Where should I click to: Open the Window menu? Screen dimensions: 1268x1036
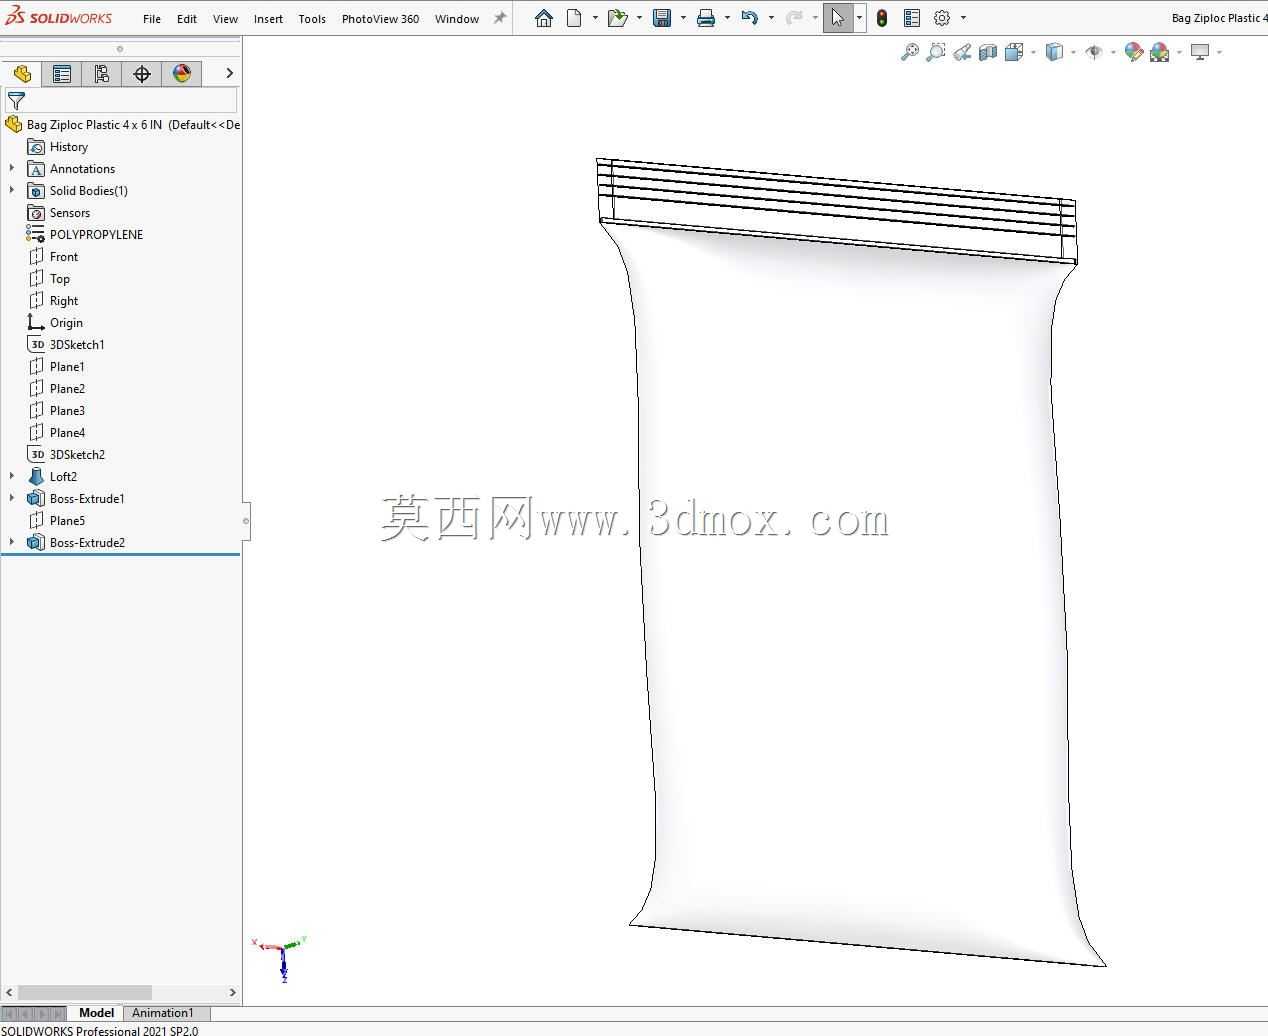click(x=457, y=19)
